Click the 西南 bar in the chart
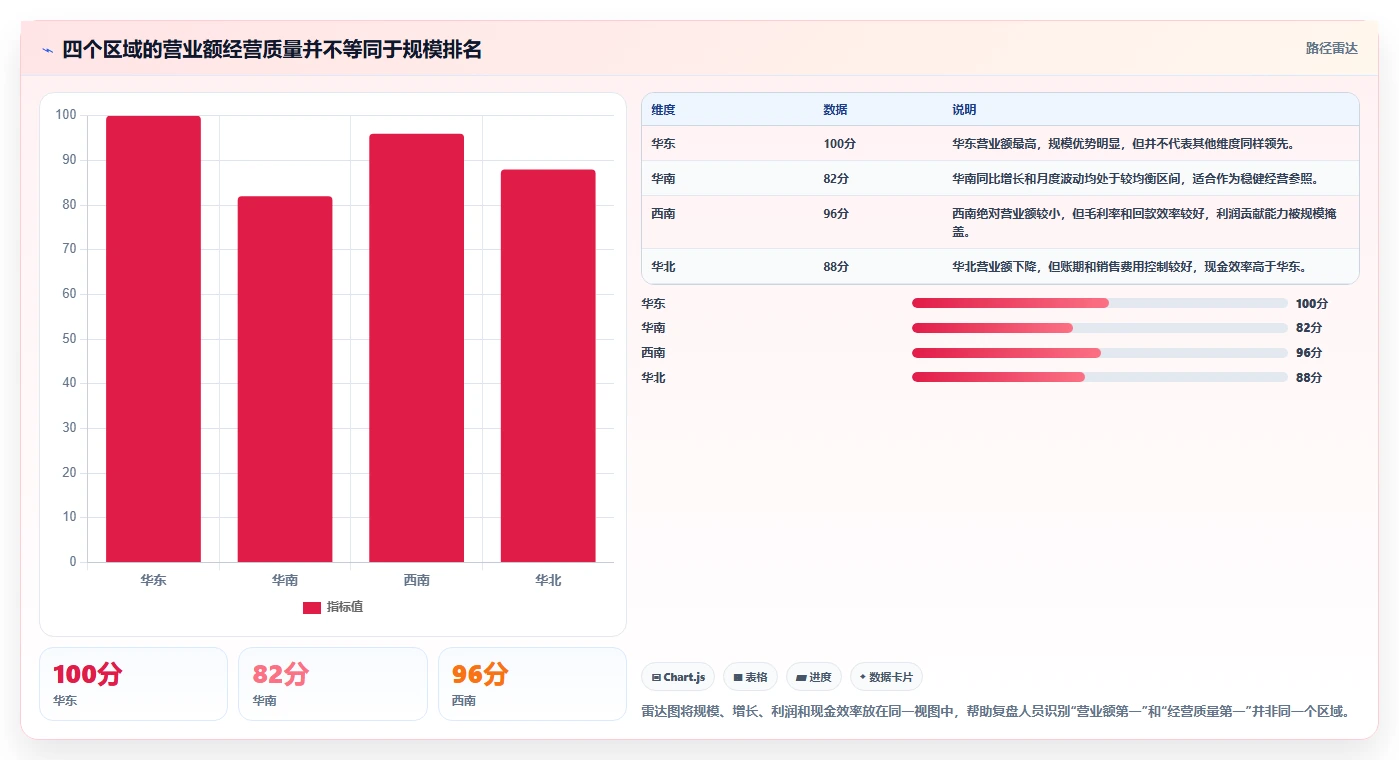Viewport: 1399px width, 760px height. tap(416, 348)
